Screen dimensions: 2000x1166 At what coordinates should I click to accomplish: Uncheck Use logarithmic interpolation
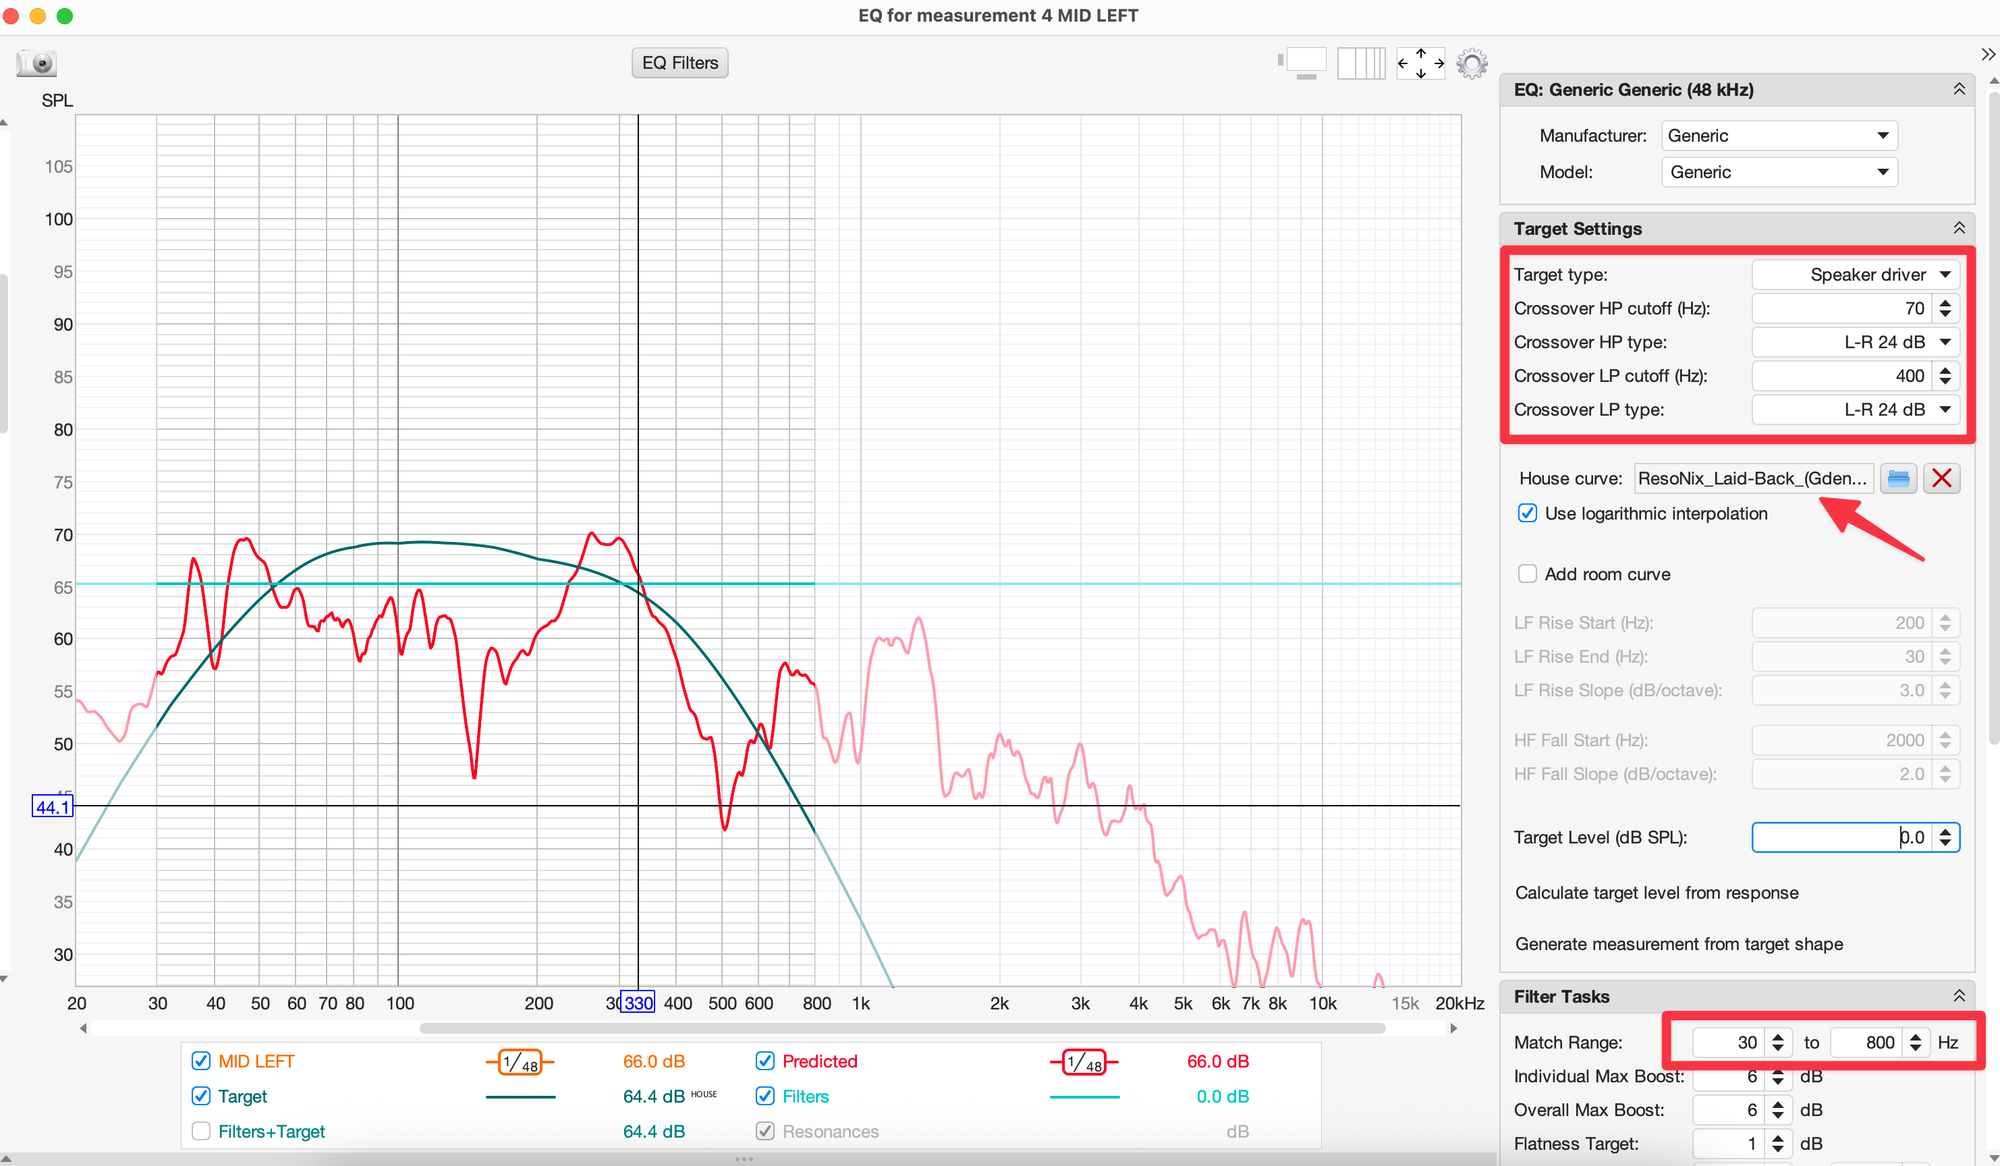coord(1527,514)
